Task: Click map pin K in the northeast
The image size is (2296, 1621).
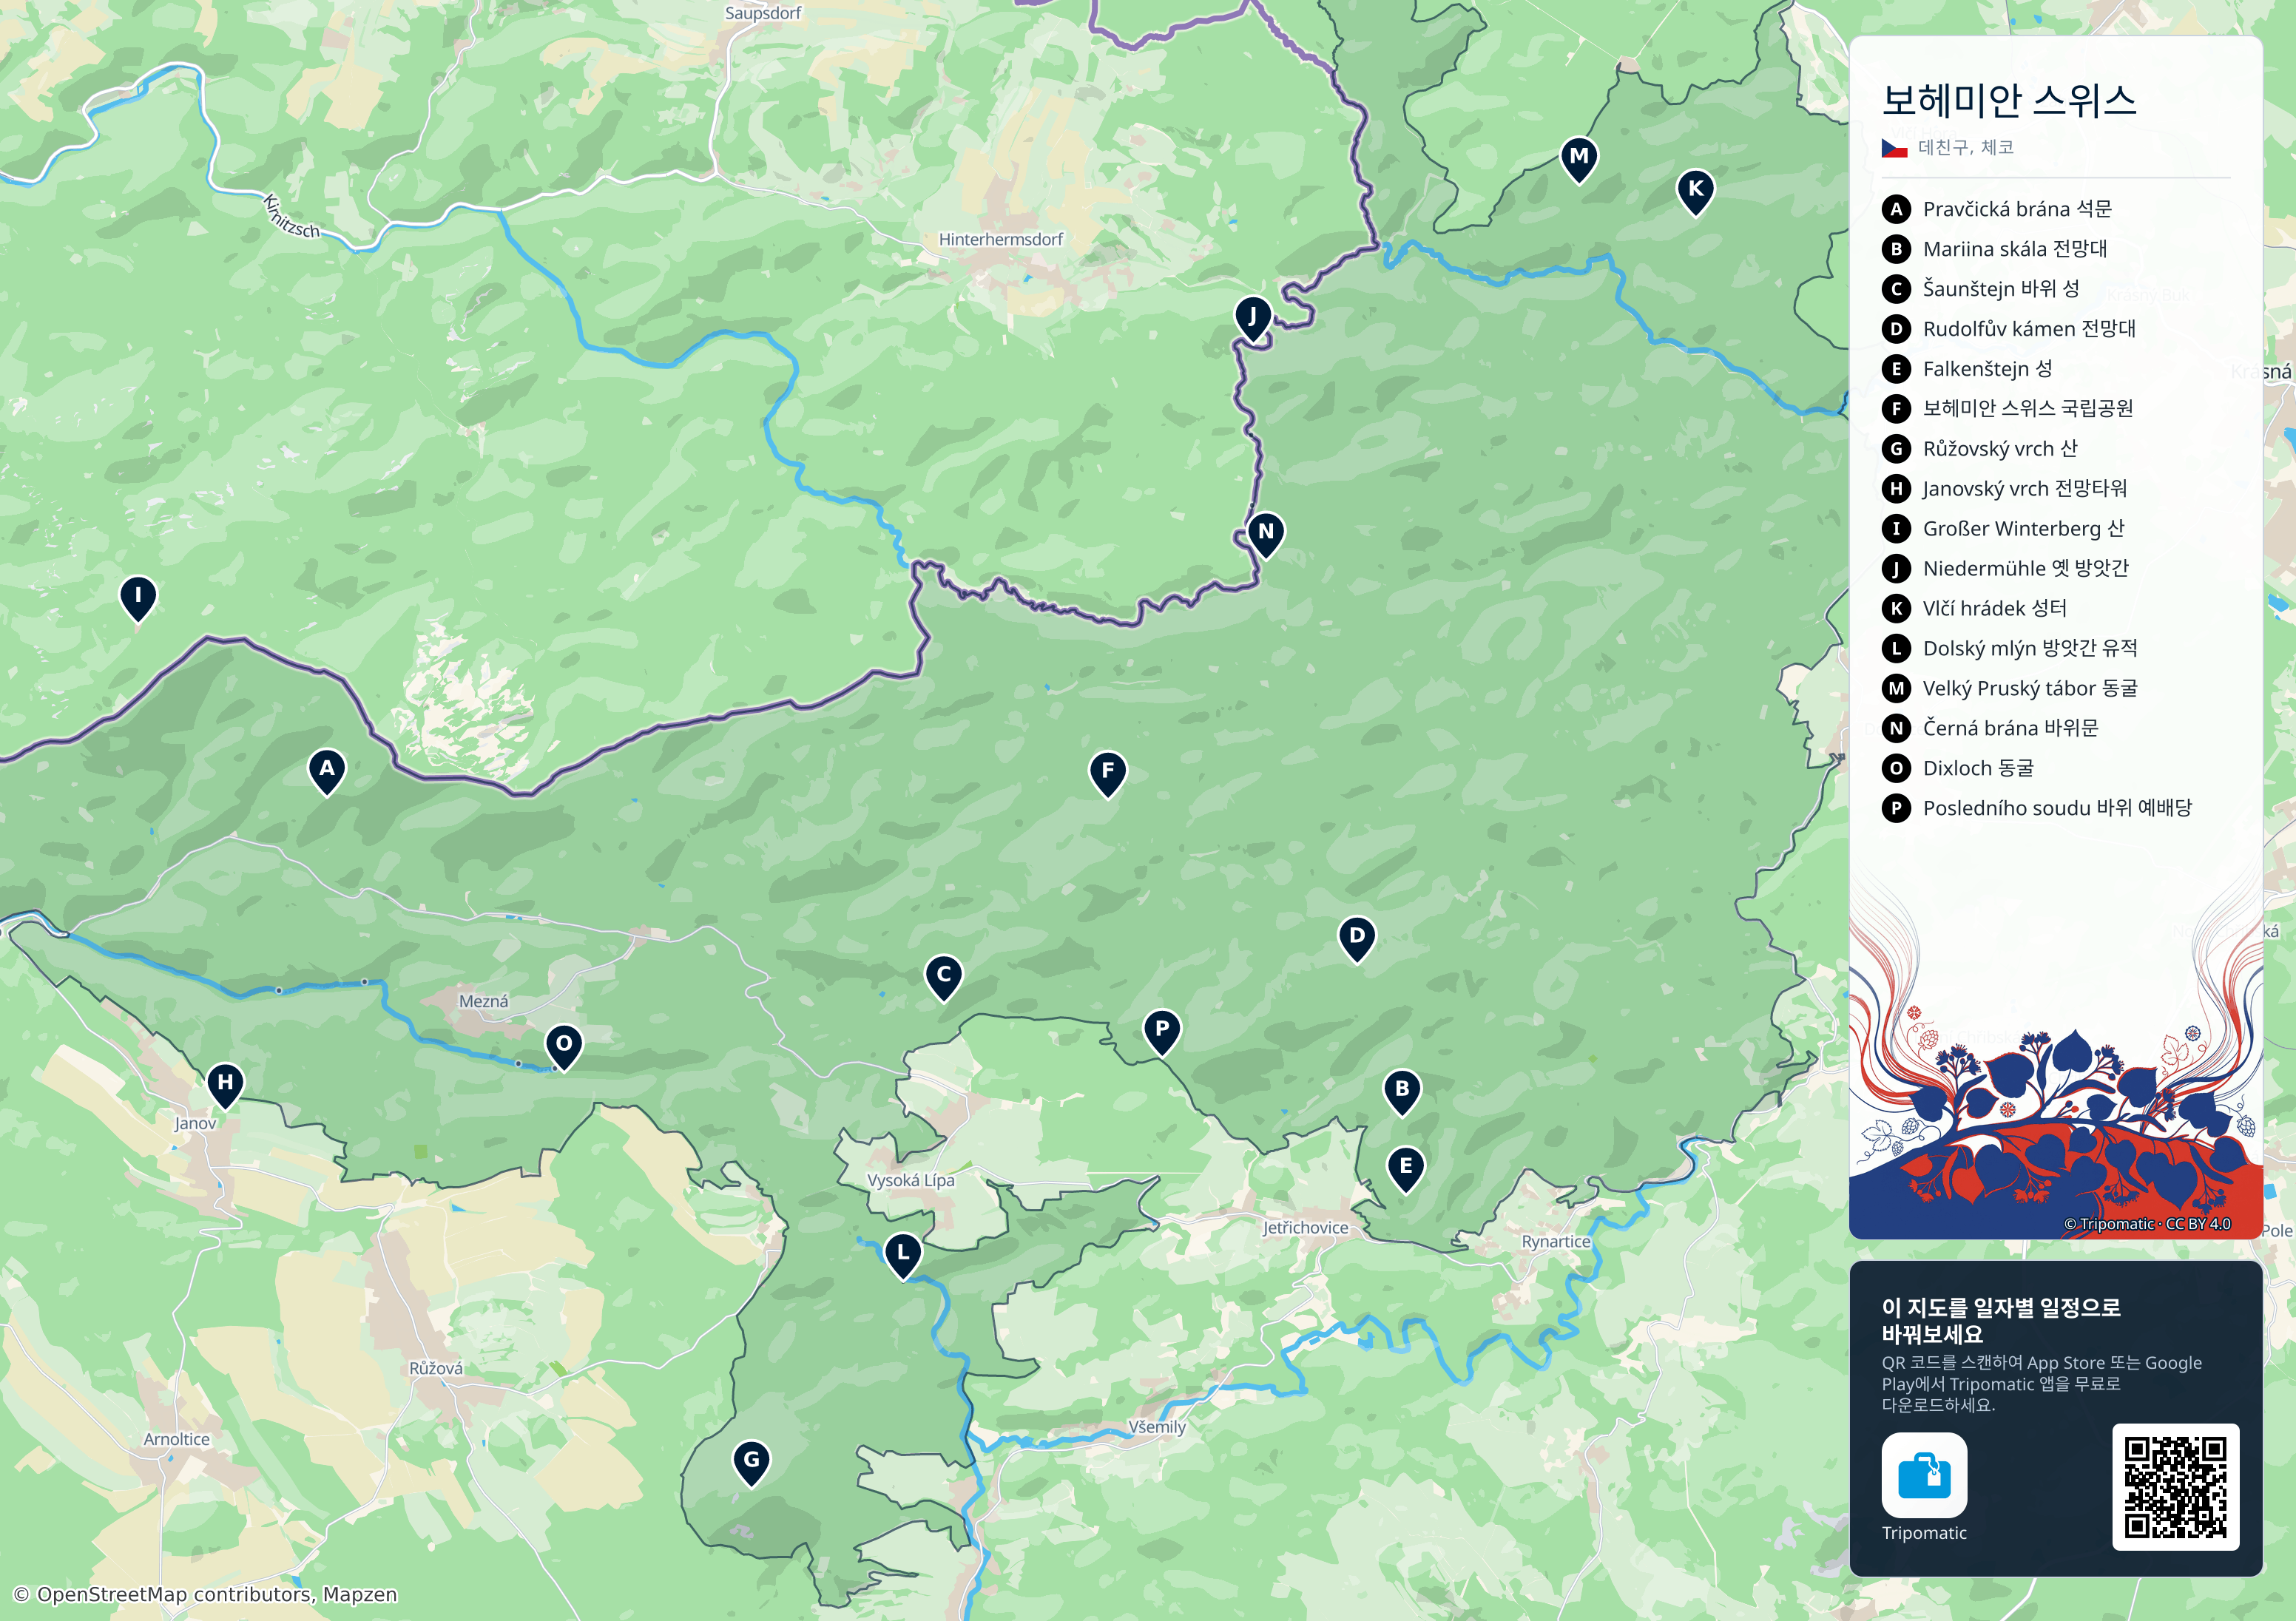Action: (1696, 192)
